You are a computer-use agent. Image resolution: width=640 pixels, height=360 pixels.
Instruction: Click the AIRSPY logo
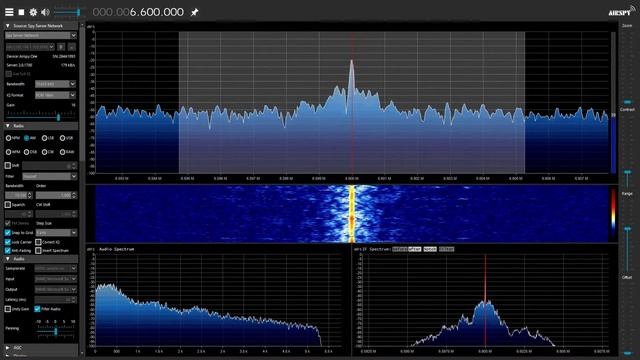point(621,12)
